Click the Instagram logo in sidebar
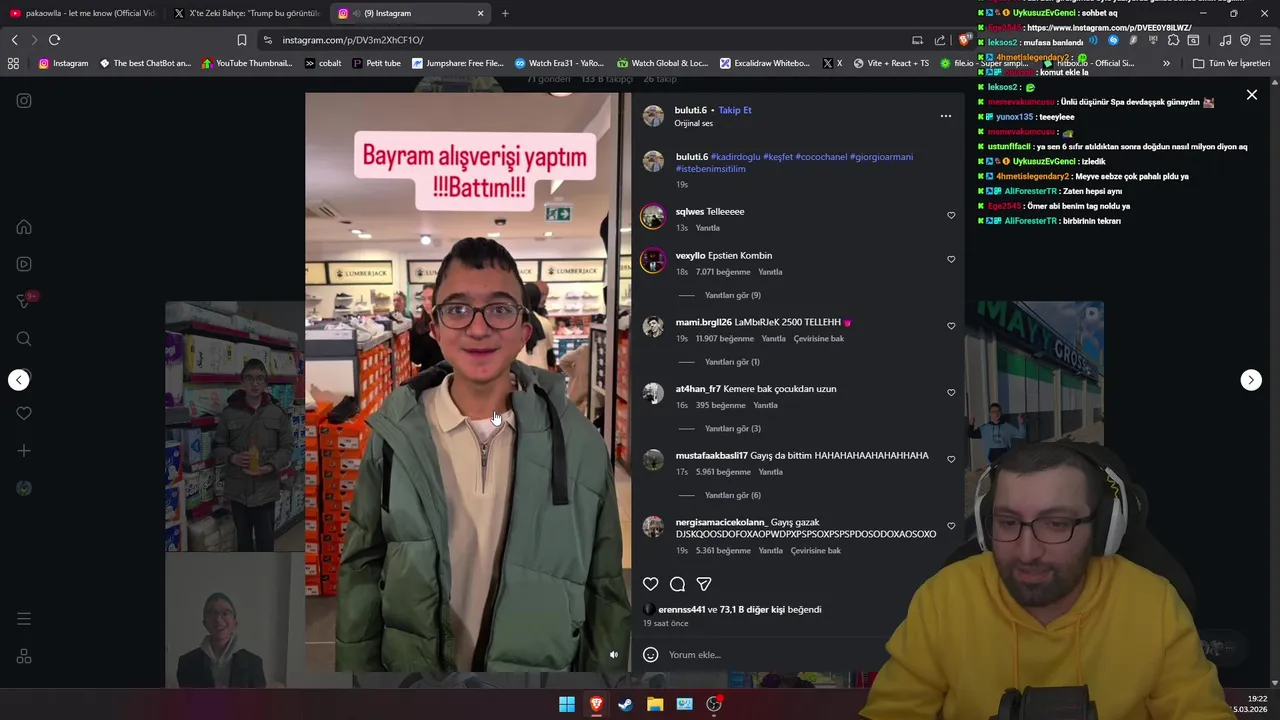The height and width of the screenshot is (720, 1280). tap(24, 101)
